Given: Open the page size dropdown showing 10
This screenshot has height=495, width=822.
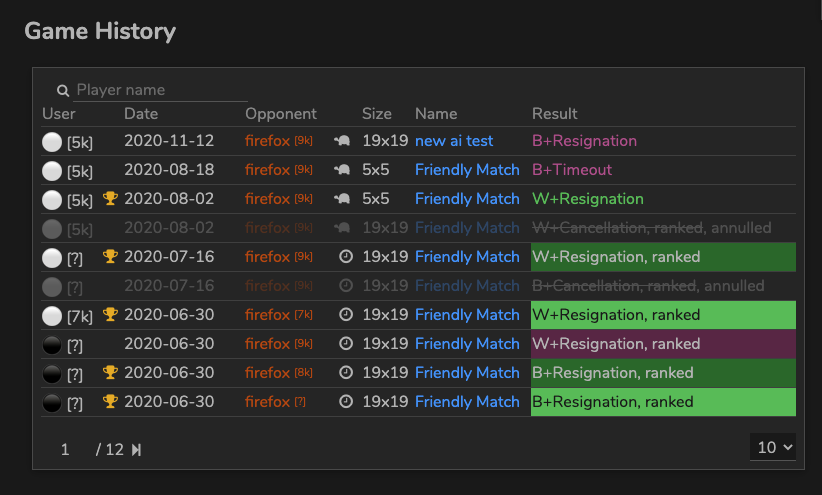Looking at the screenshot, I should tap(774, 447).
